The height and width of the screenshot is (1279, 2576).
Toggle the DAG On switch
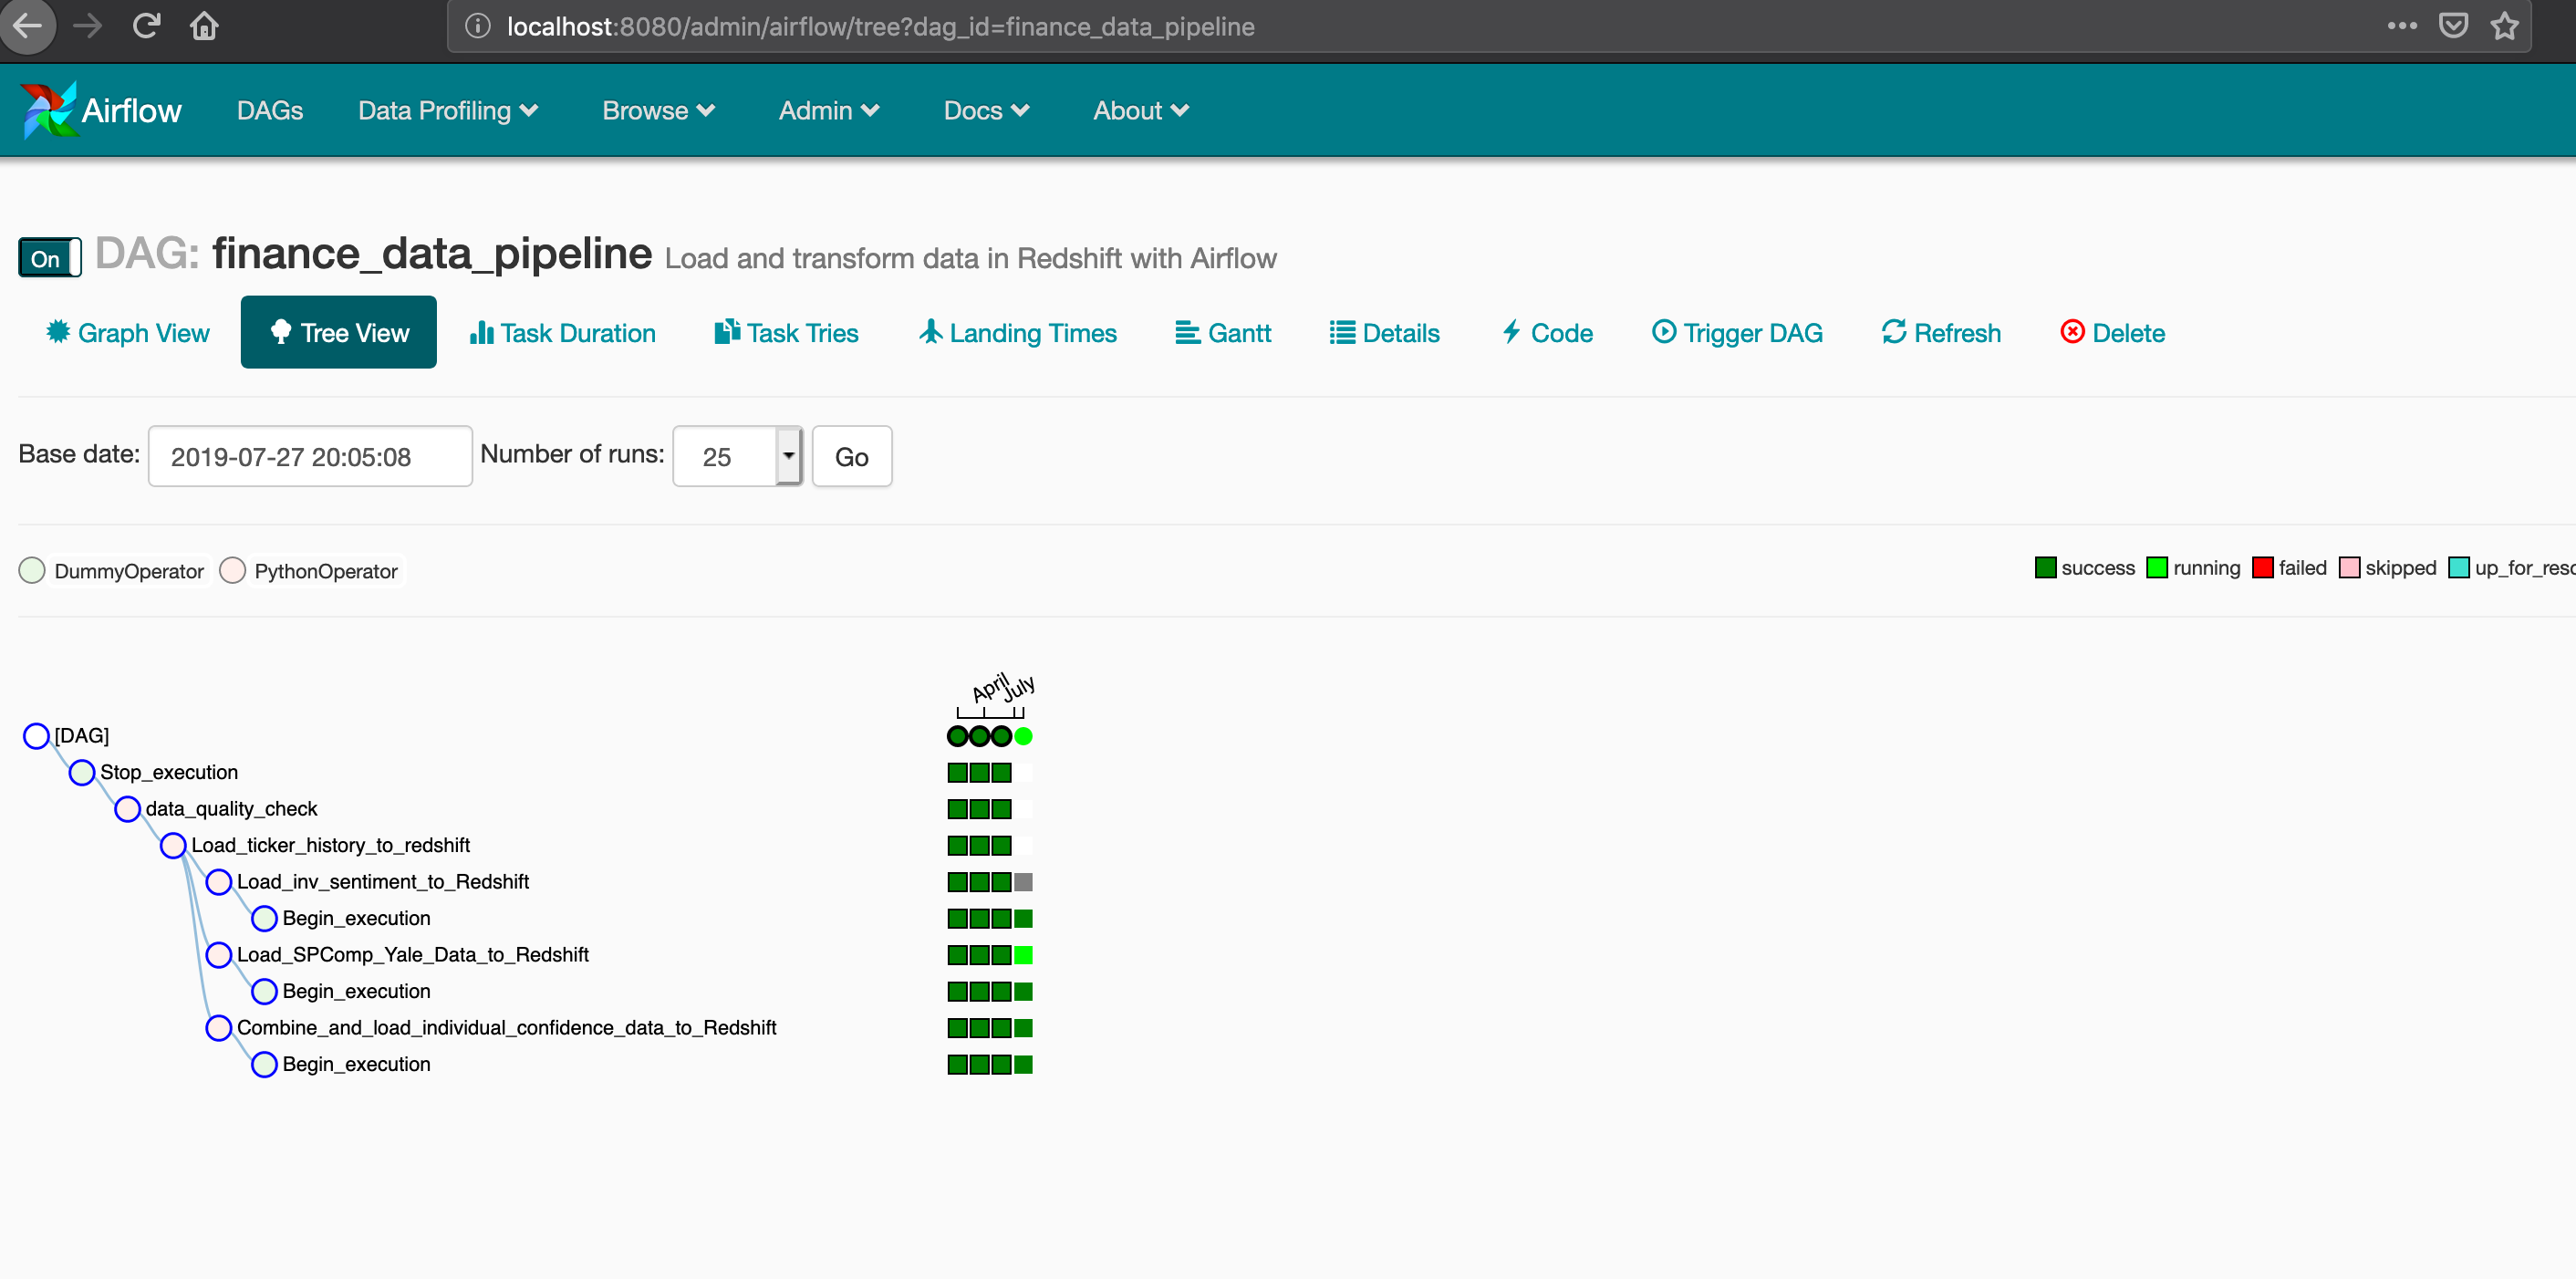[x=49, y=258]
